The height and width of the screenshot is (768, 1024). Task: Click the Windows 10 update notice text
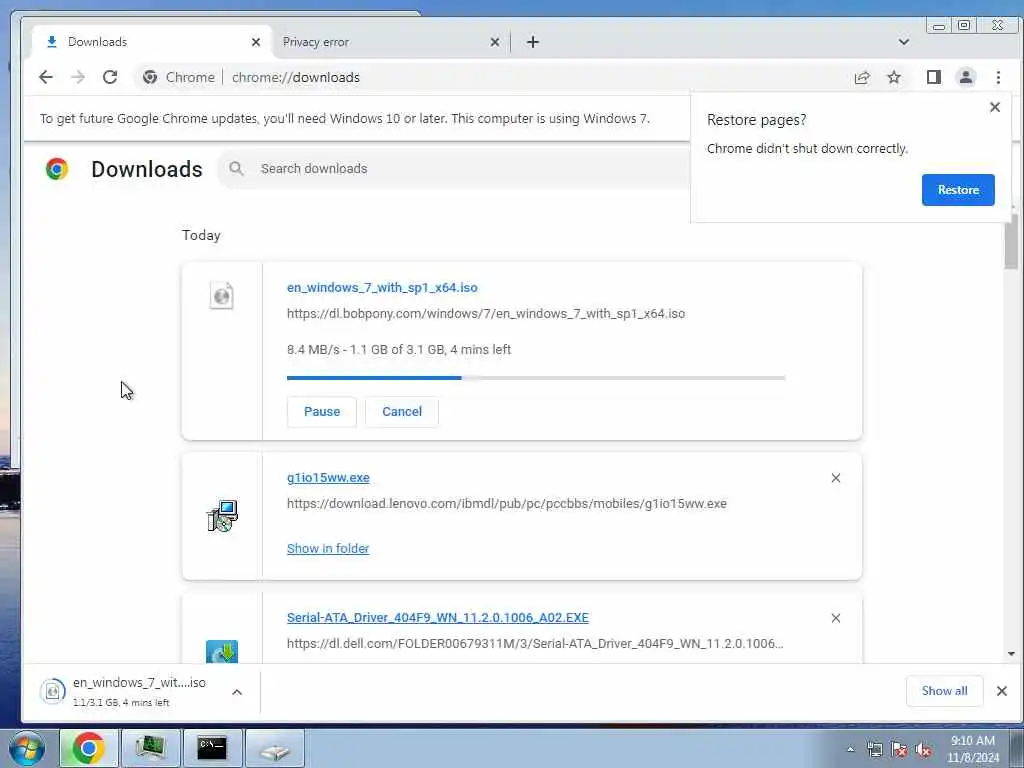pos(345,119)
